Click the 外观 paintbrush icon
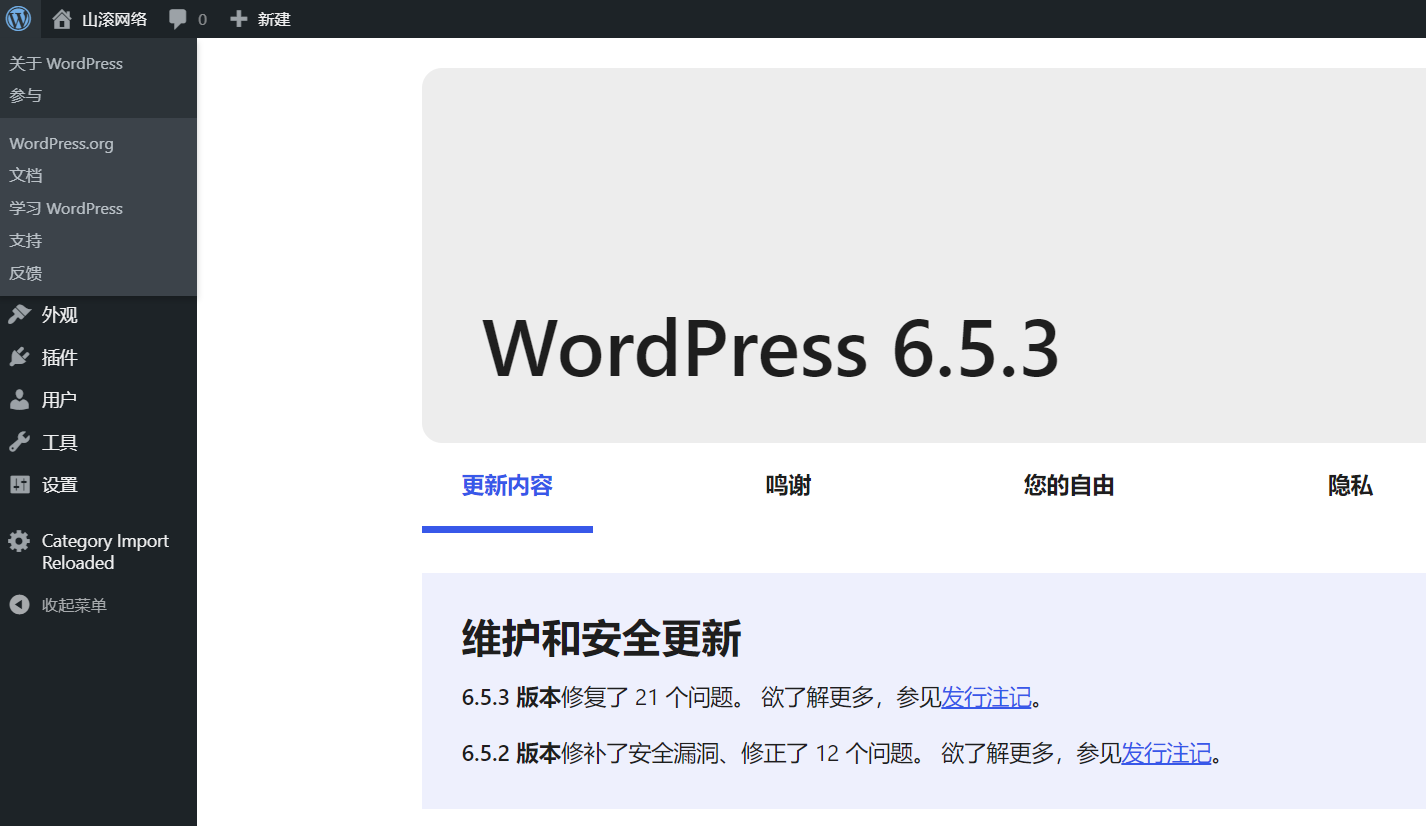Screen dimensions: 1426x826 19,315
